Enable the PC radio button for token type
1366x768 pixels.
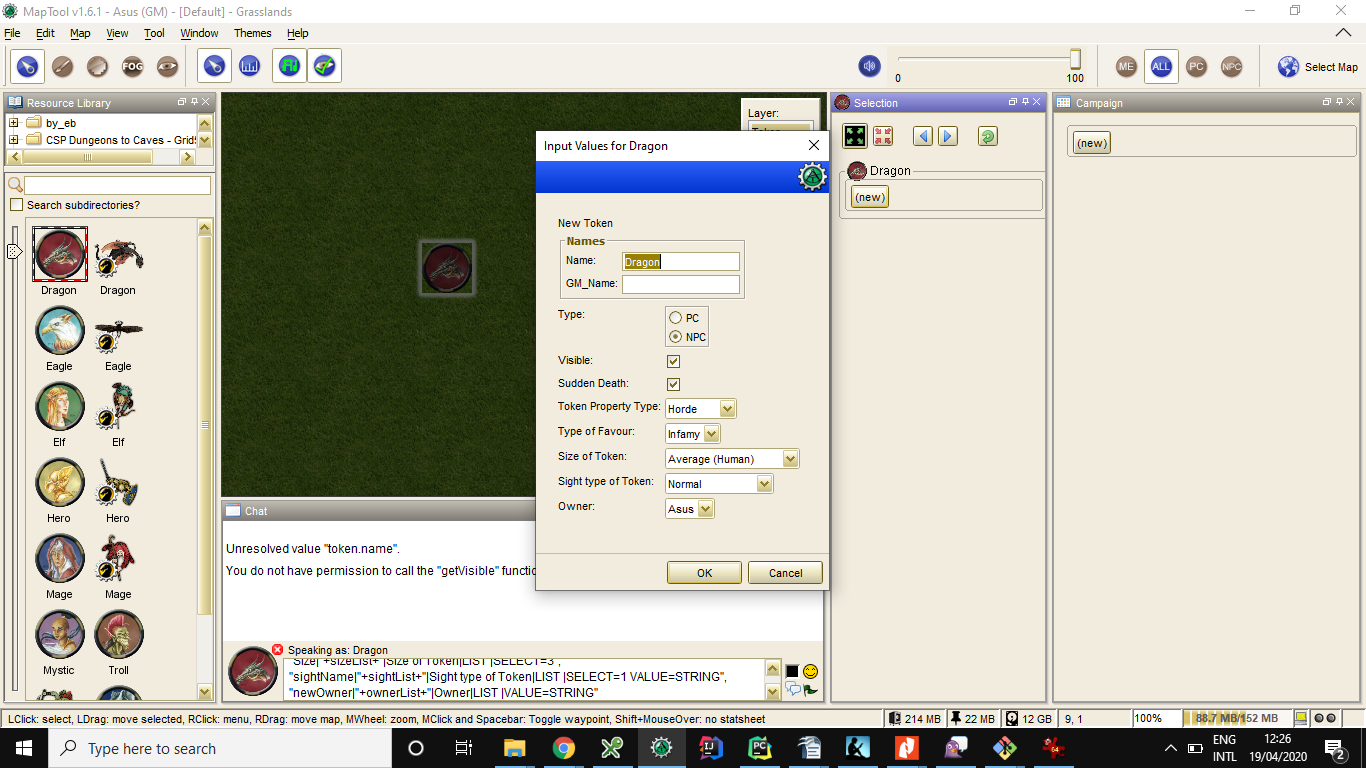click(x=676, y=316)
